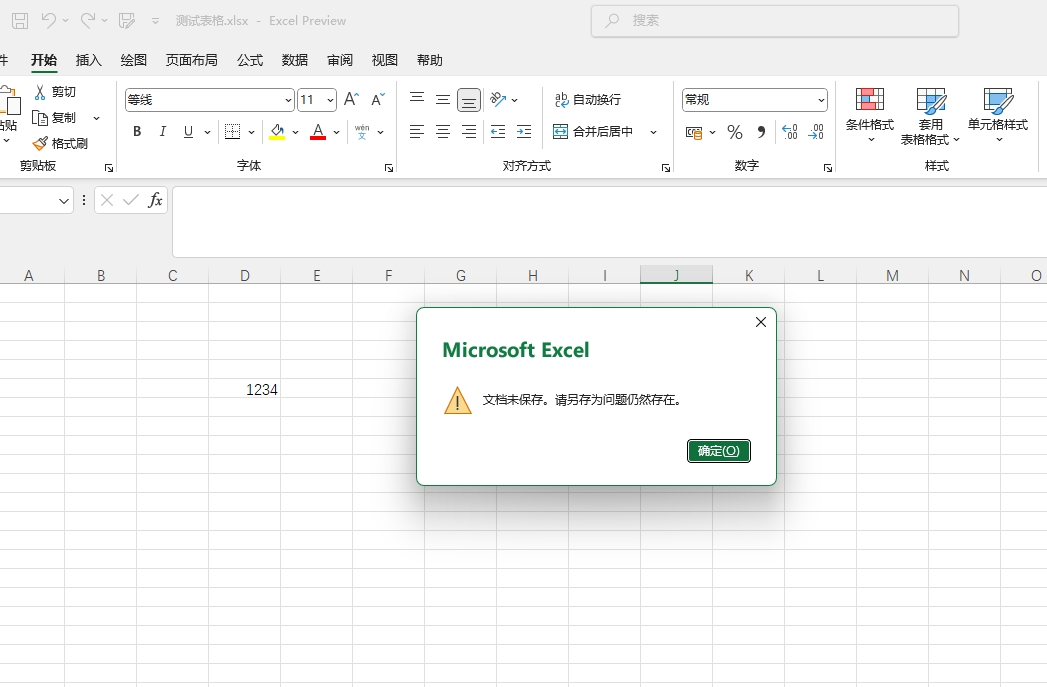Click the text orientation icon
The image size is (1047, 687).
coord(497,99)
